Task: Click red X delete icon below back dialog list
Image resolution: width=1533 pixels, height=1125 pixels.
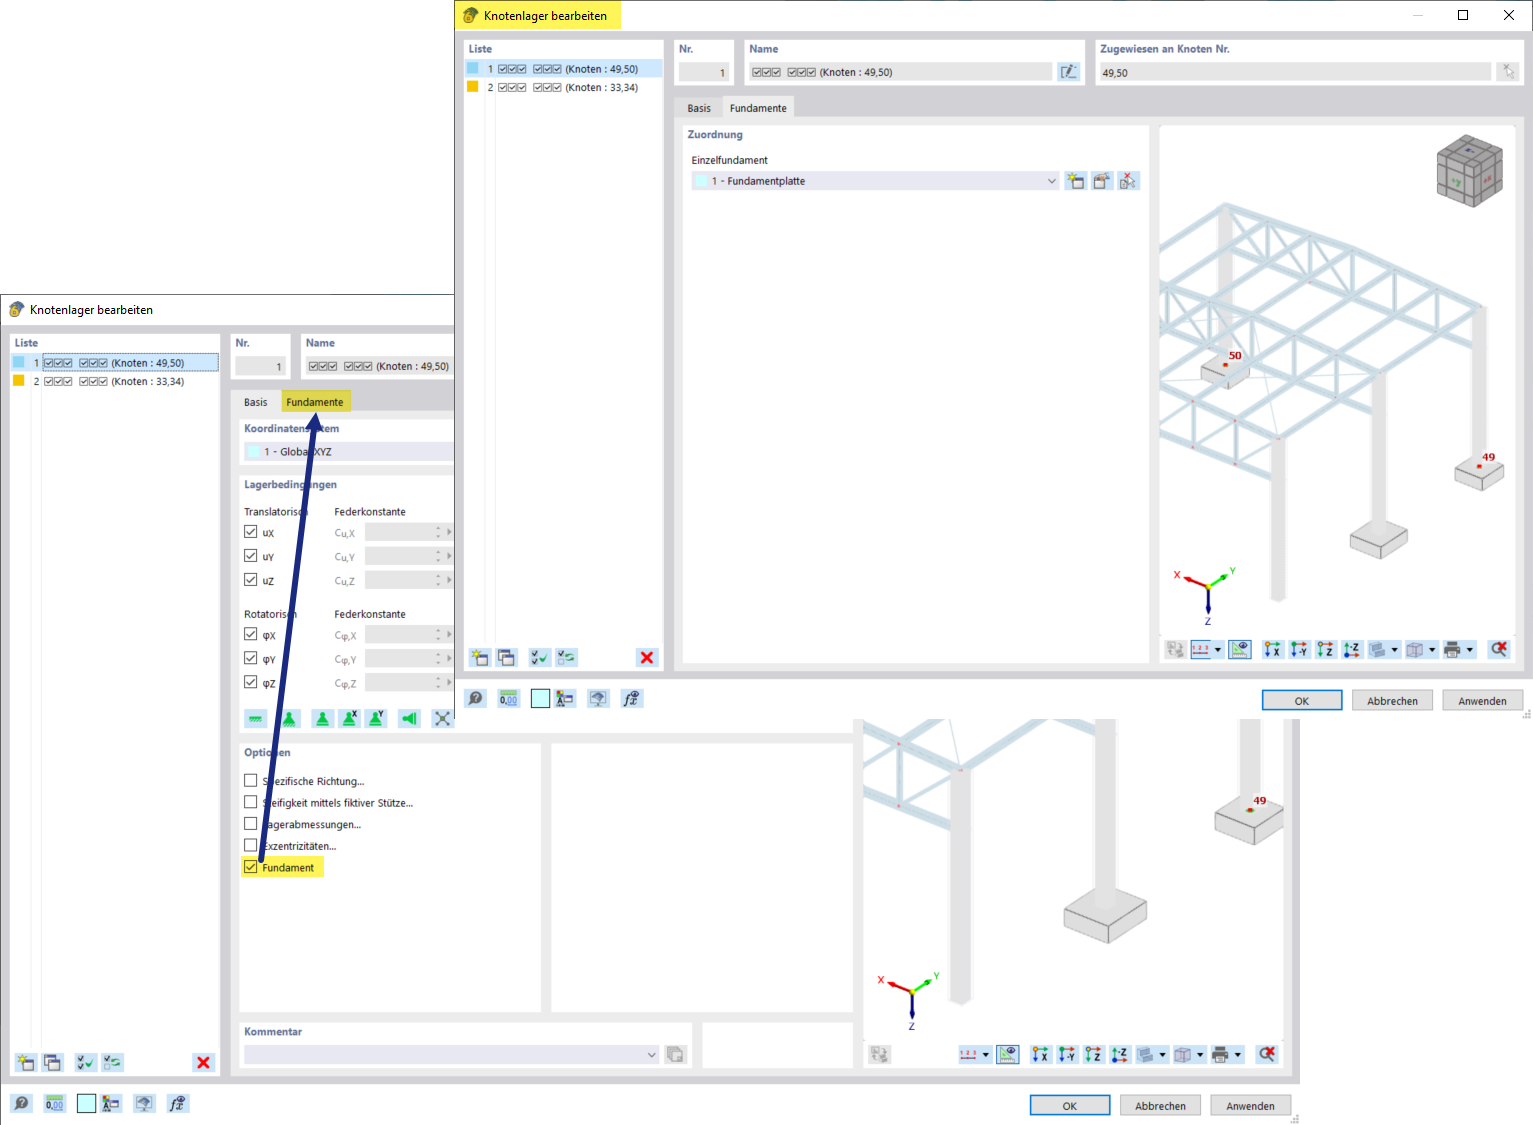Action: [204, 1063]
